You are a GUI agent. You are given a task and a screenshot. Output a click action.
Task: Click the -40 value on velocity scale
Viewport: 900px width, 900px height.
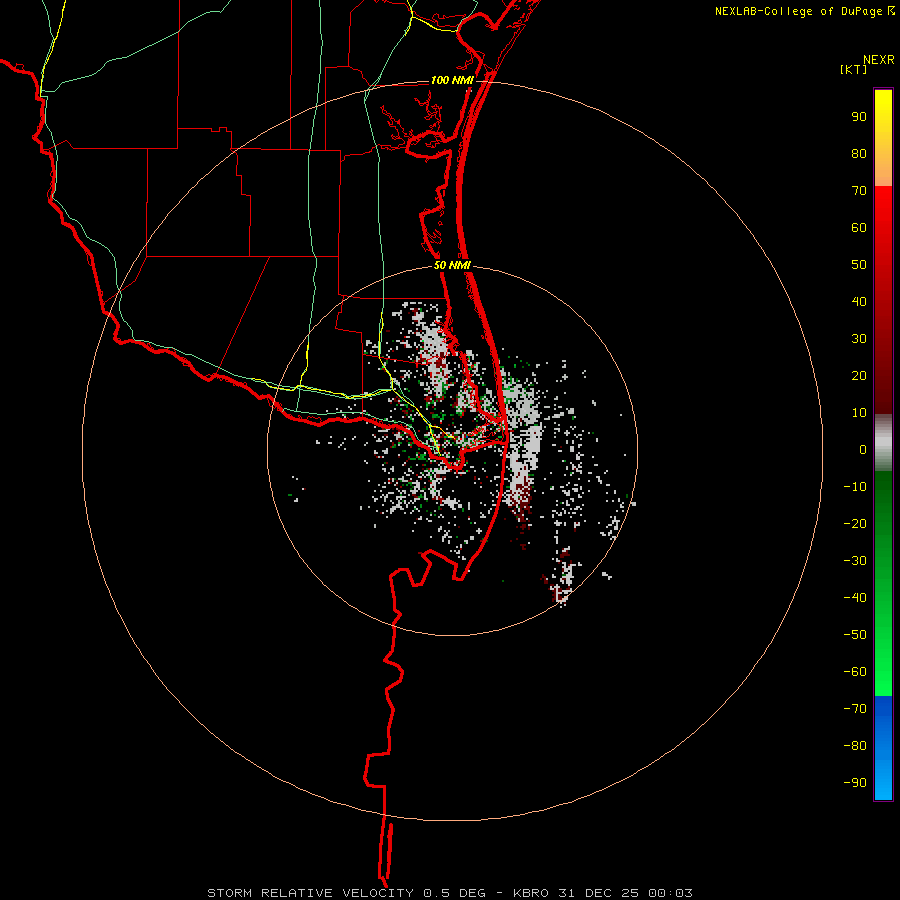click(855, 598)
